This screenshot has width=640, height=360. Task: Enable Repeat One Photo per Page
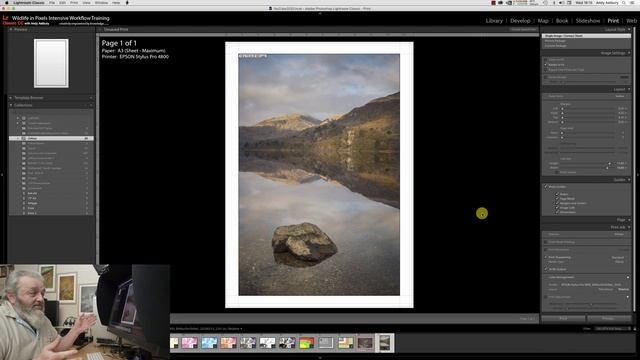(546, 70)
